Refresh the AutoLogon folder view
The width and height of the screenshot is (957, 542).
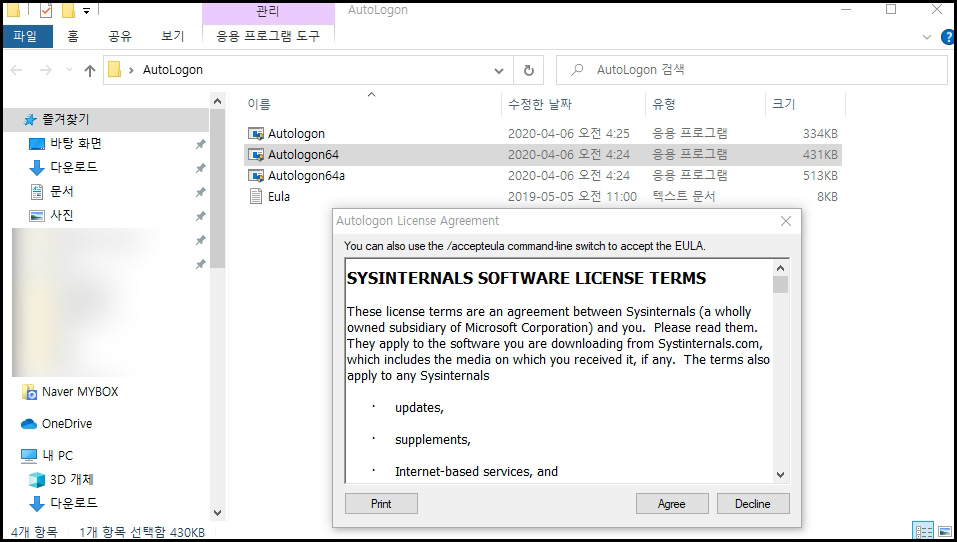click(x=529, y=70)
